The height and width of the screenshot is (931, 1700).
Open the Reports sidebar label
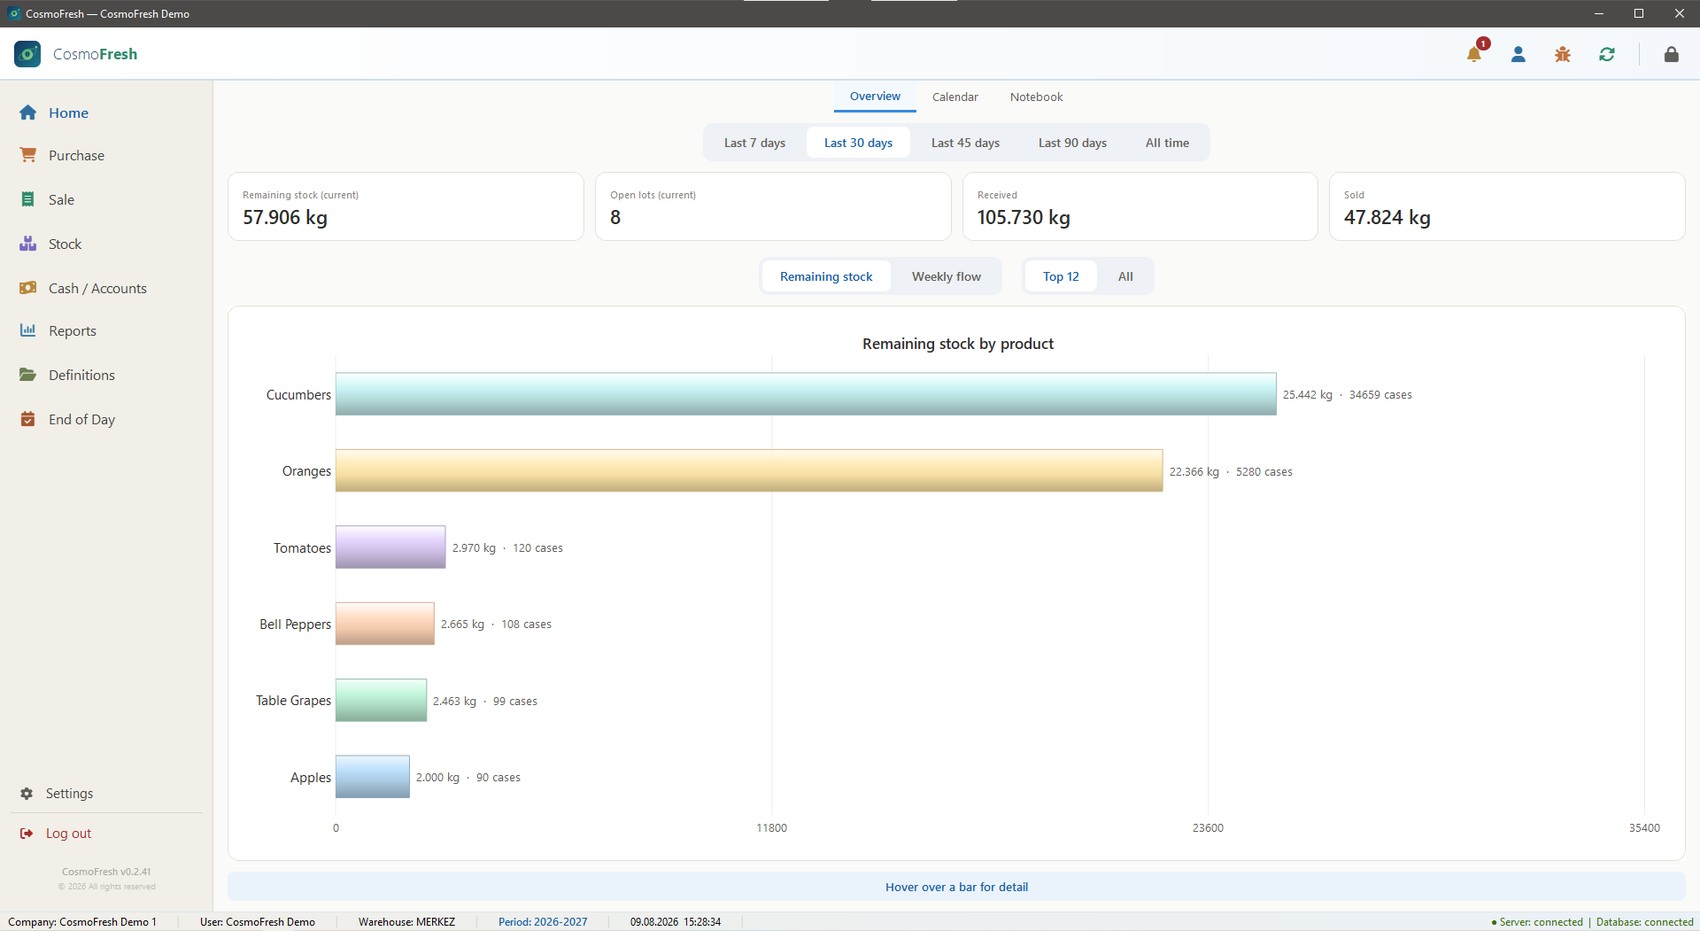pyautogui.click(x=72, y=331)
